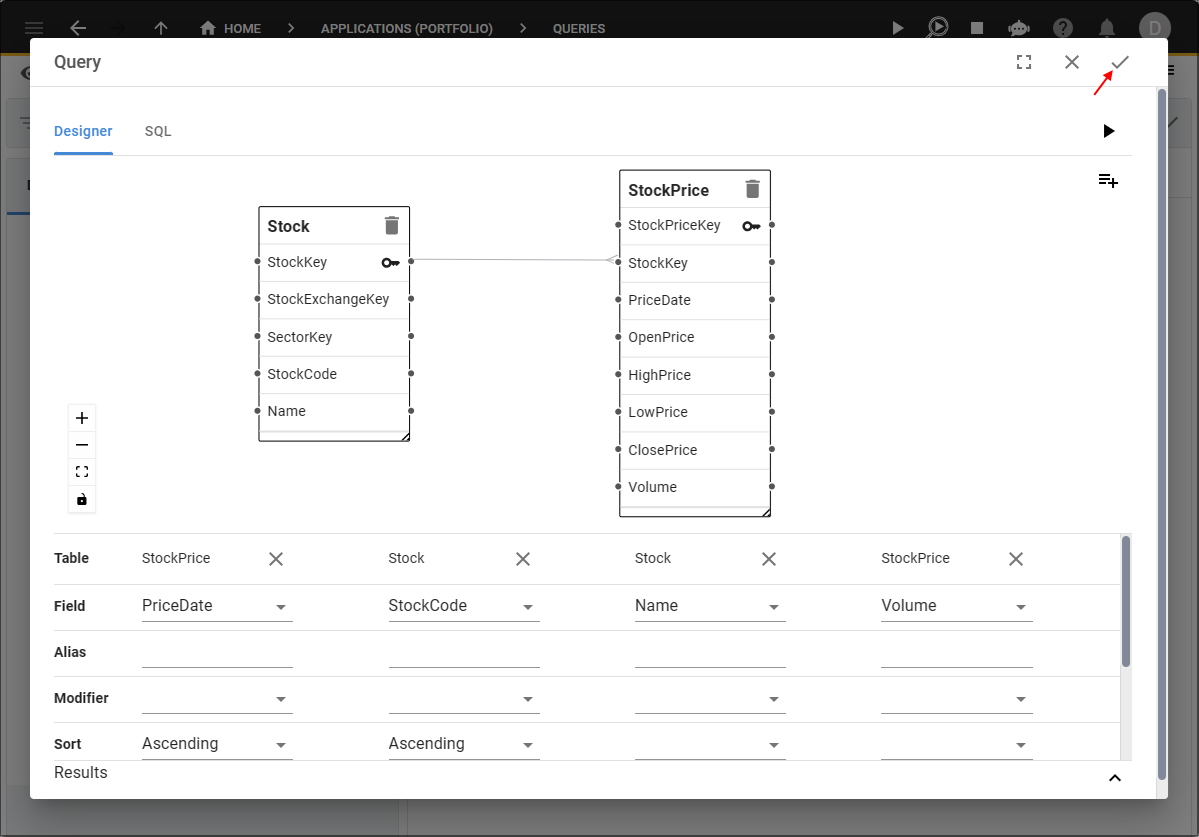The width and height of the screenshot is (1199, 837).
Task: Open Modifier dropdown for Volume column
Action: tap(957, 699)
